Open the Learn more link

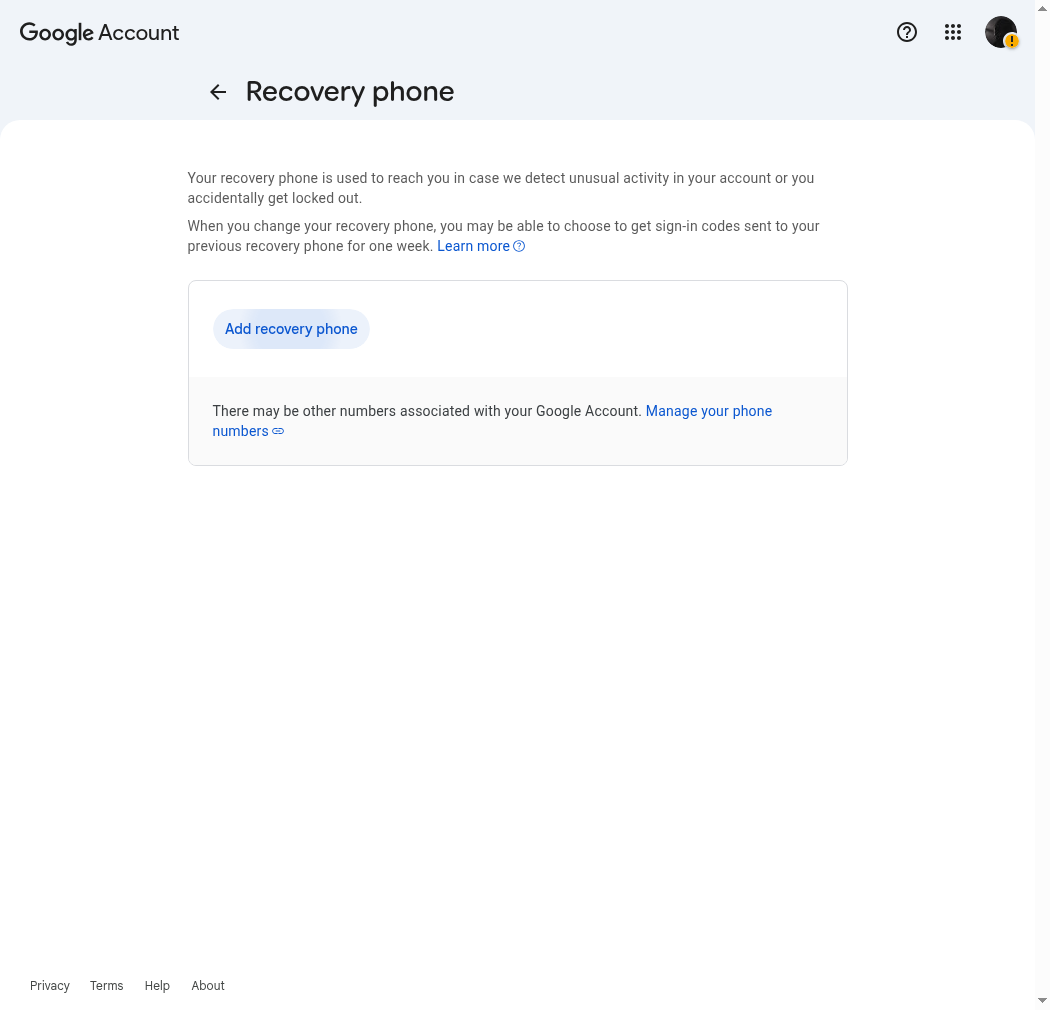[473, 246]
